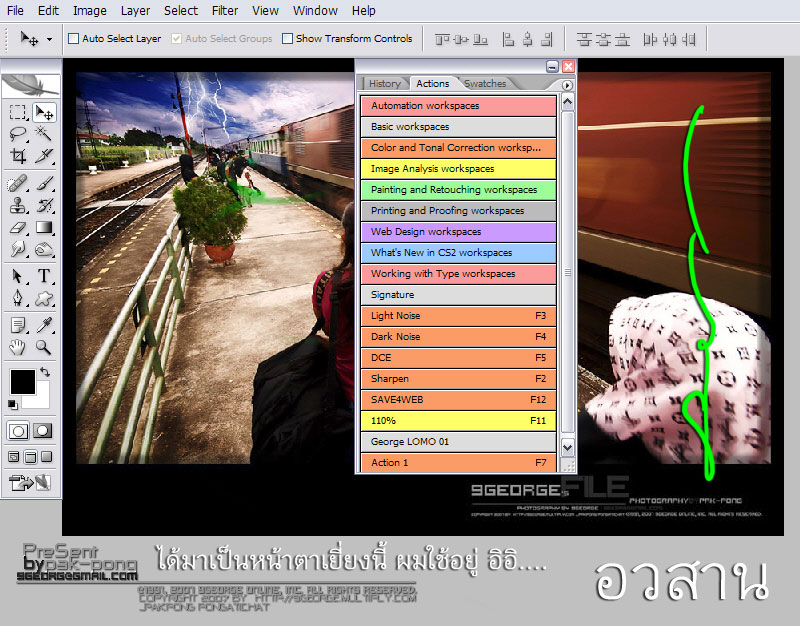Select the Zoom tool
The height and width of the screenshot is (626, 800).
(44, 347)
